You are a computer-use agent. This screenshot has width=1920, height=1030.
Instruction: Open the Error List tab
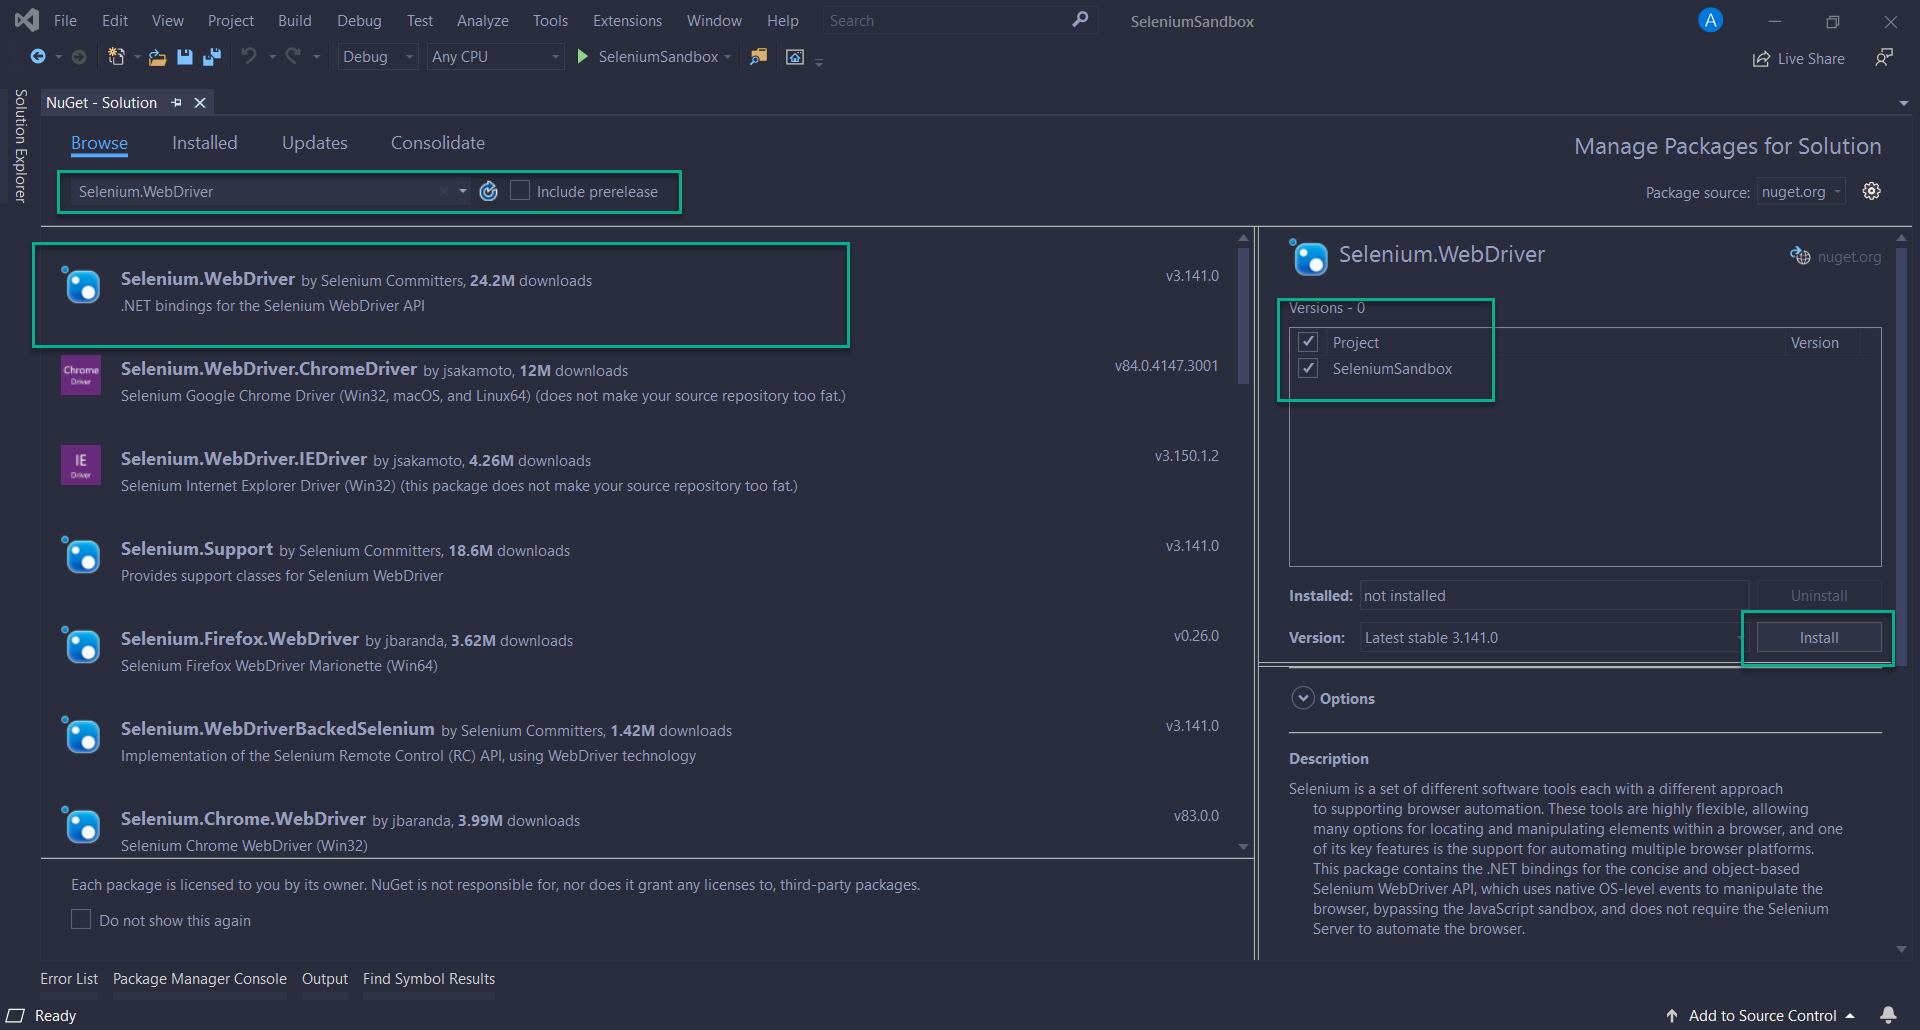69,979
